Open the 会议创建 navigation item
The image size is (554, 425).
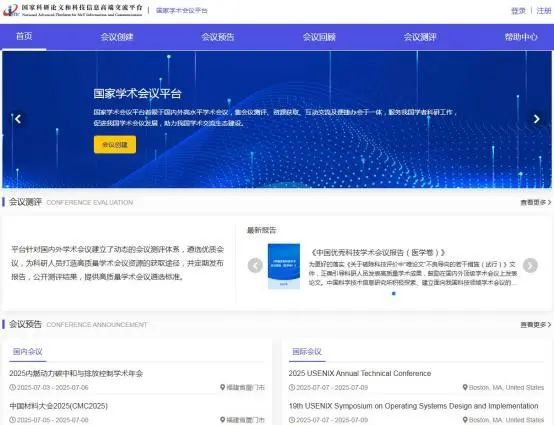[x=117, y=37]
